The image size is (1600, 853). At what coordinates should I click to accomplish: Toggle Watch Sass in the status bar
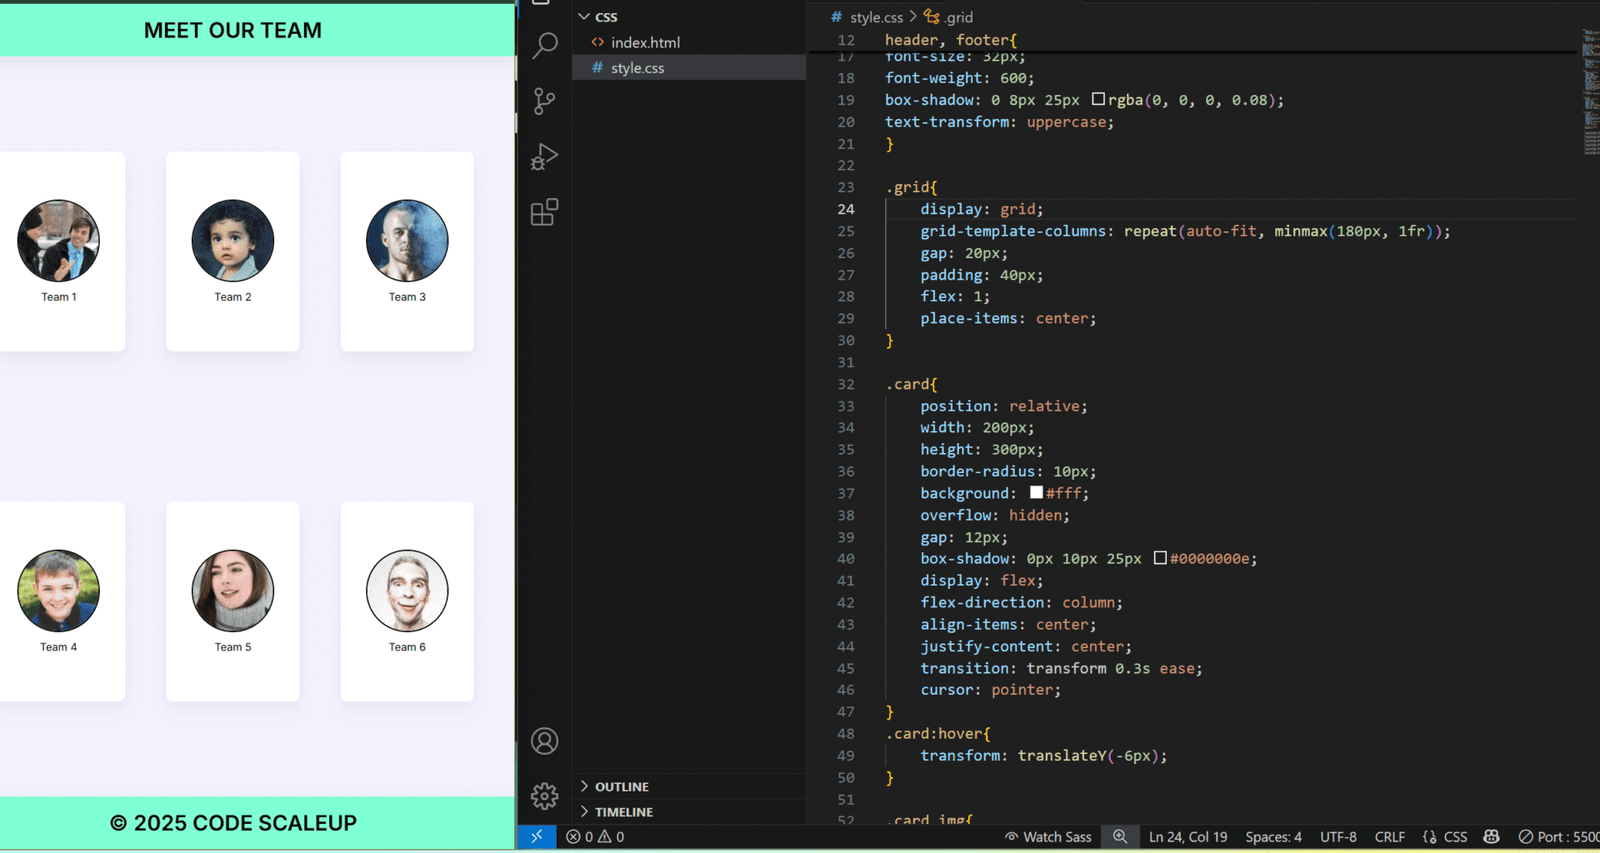click(x=1048, y=837)
